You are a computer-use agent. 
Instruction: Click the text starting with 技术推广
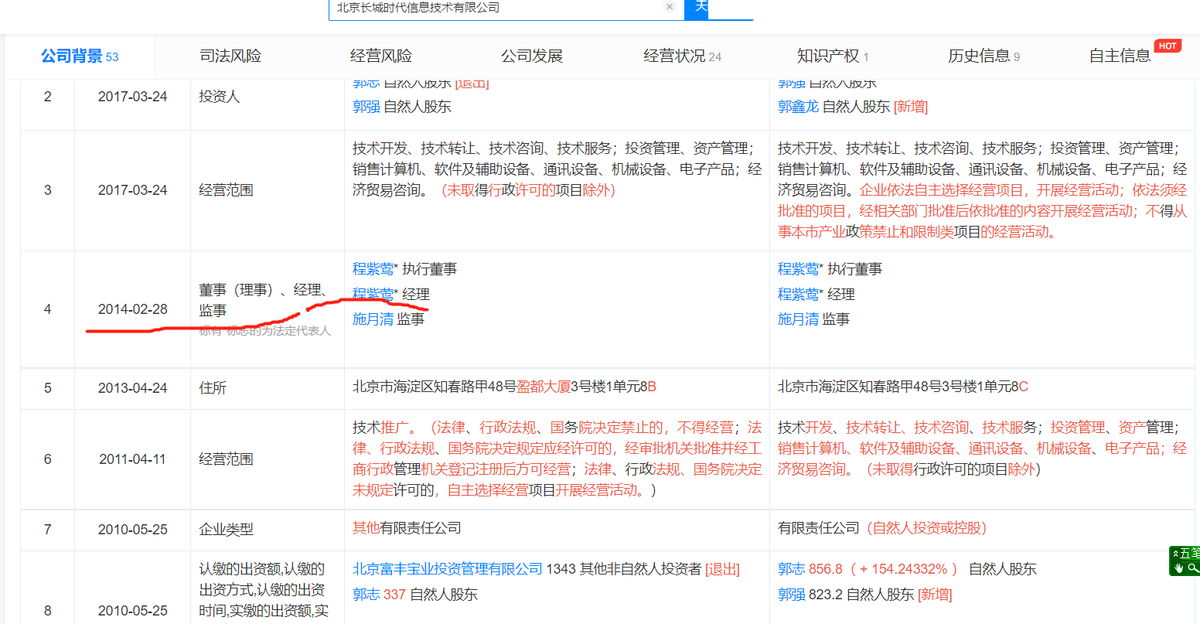pos(558,459)
